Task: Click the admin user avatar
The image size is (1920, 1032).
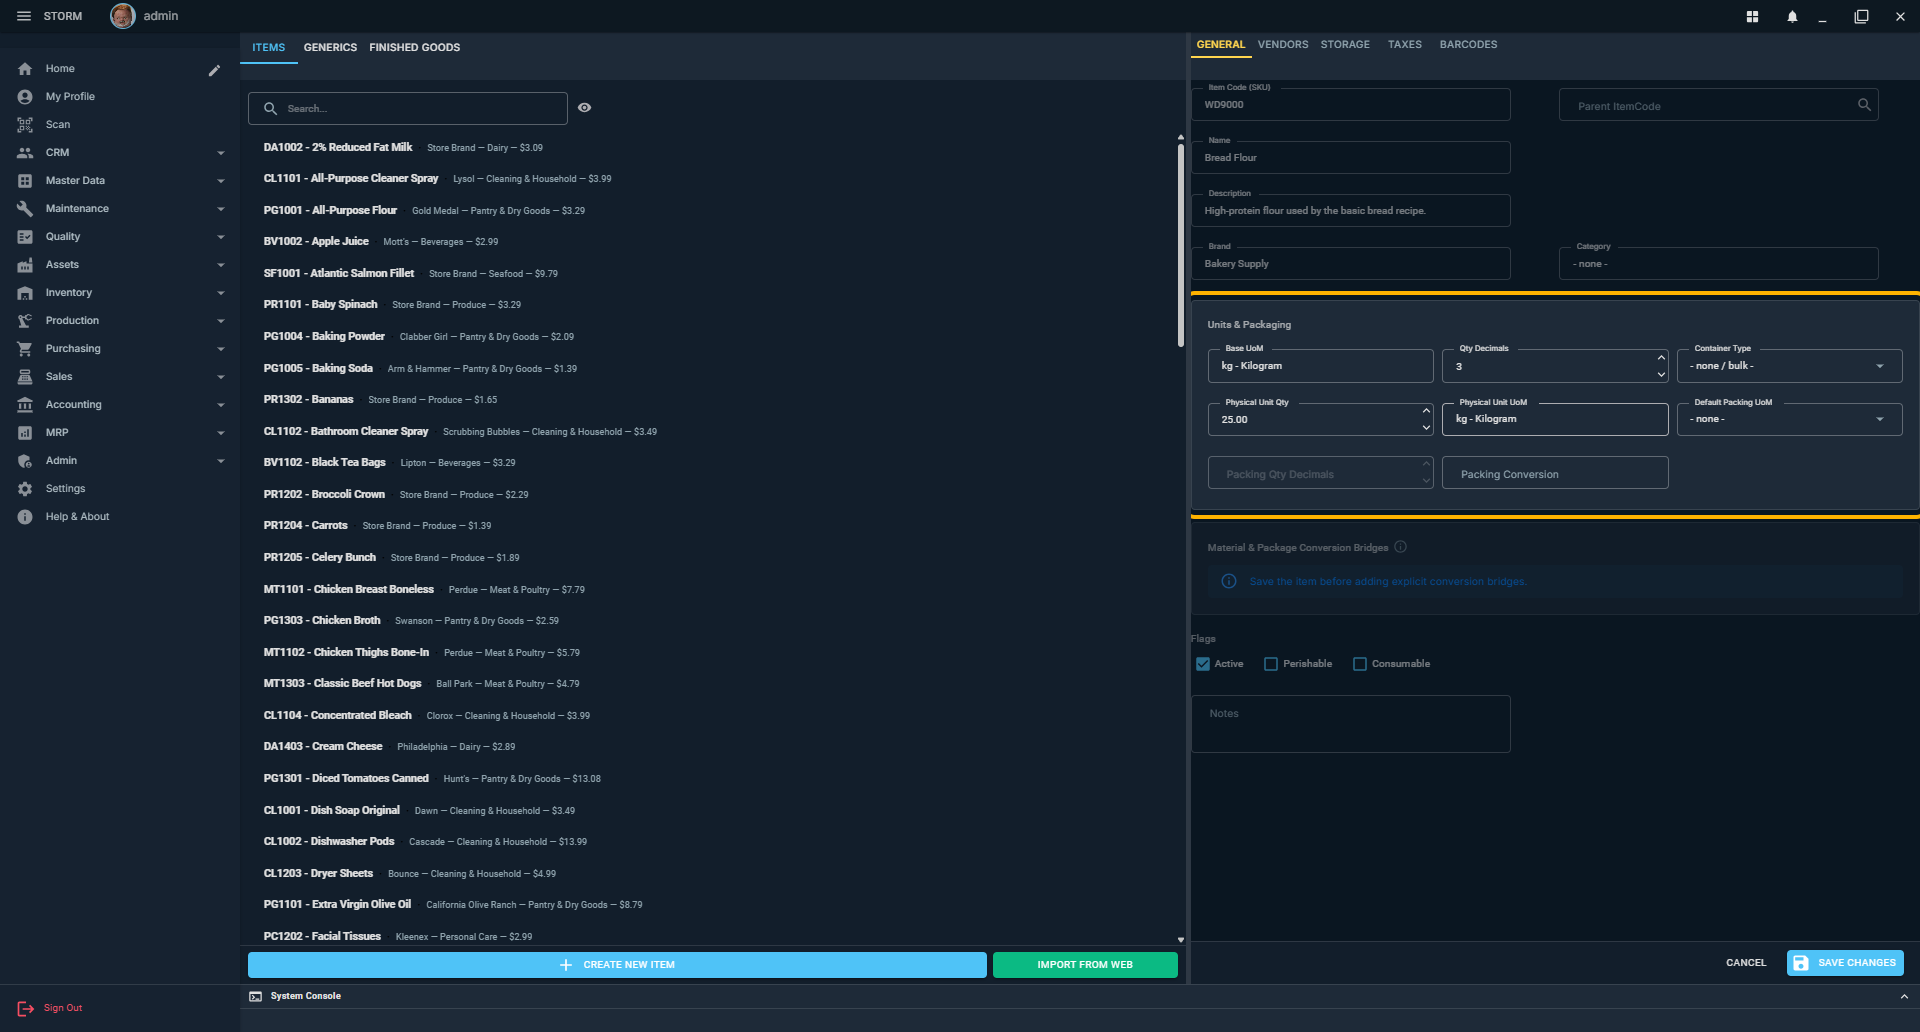Action: [123, 16]
